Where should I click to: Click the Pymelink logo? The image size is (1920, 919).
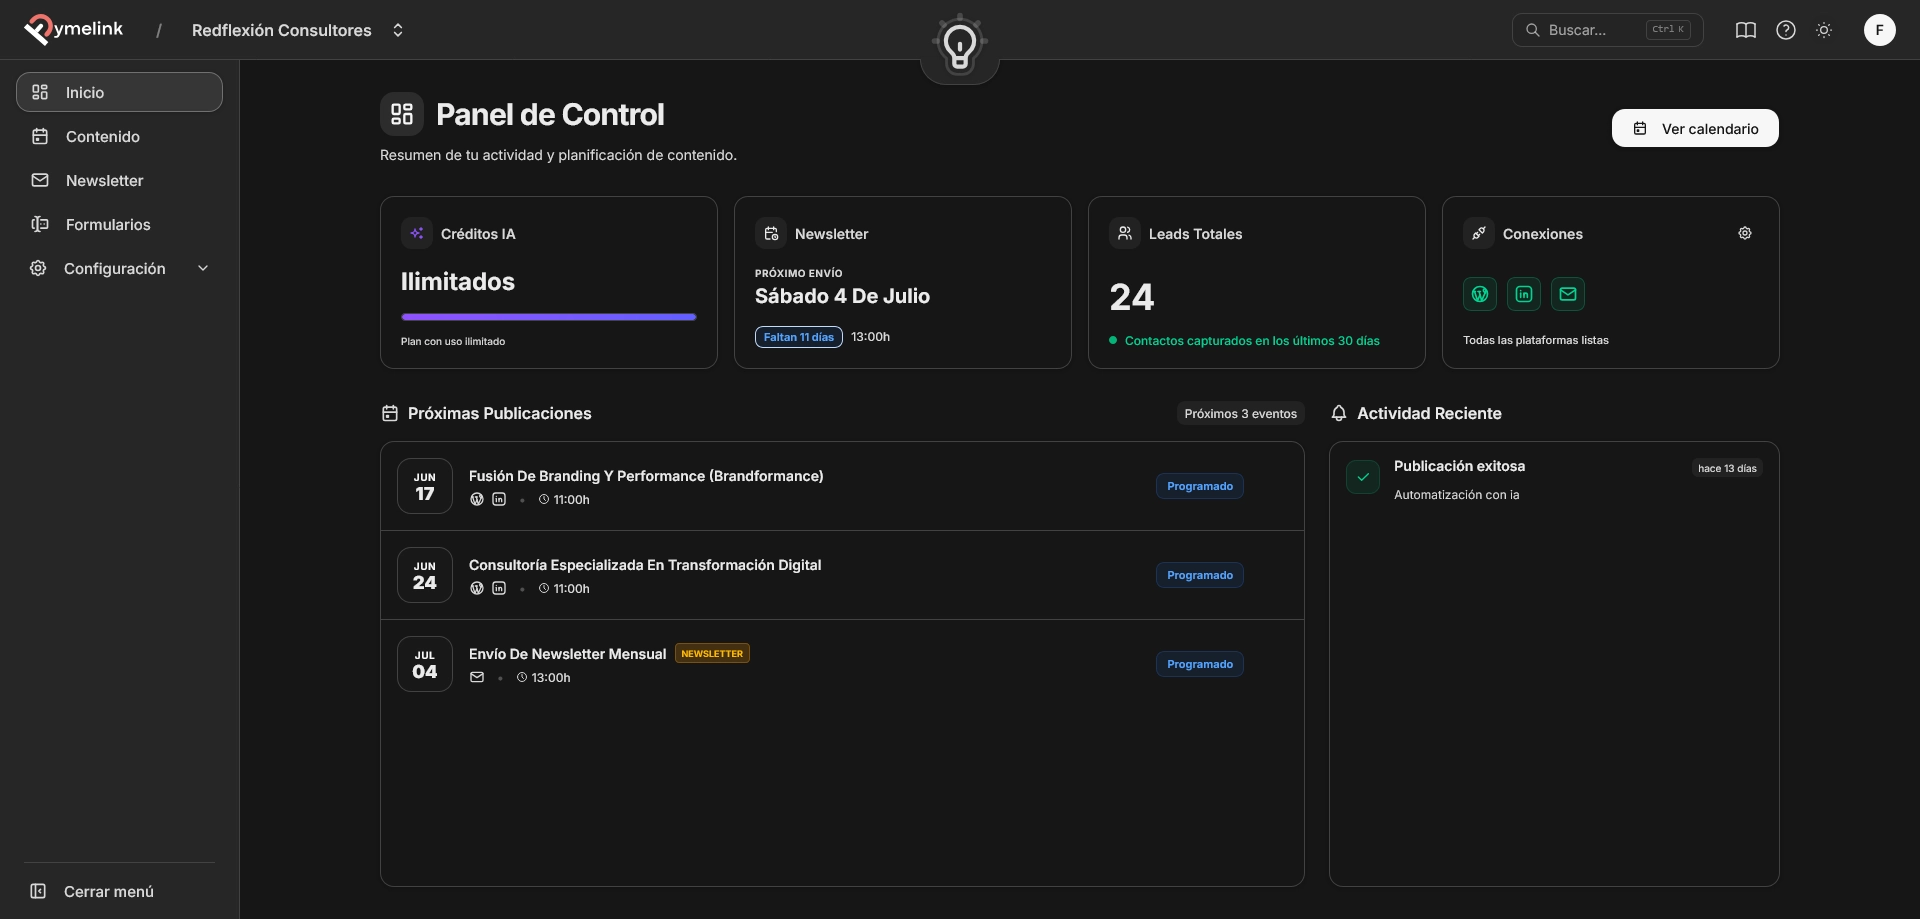coord(73,30)
